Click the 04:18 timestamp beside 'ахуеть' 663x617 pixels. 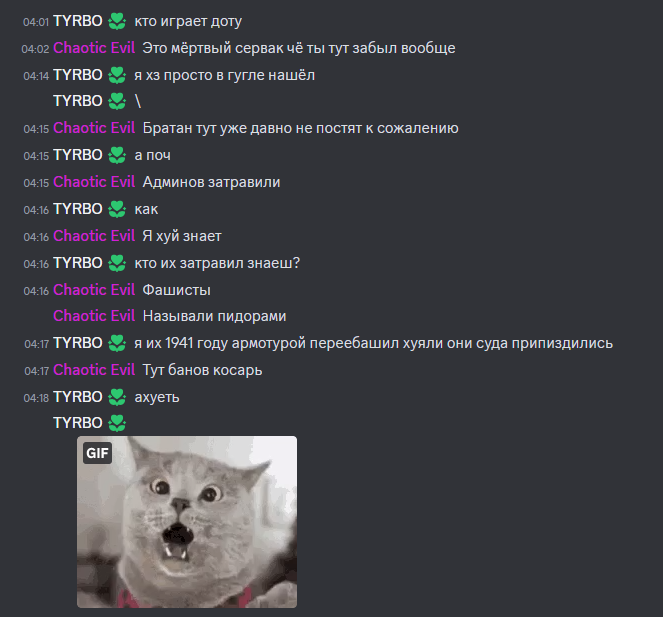pos(36,398)
